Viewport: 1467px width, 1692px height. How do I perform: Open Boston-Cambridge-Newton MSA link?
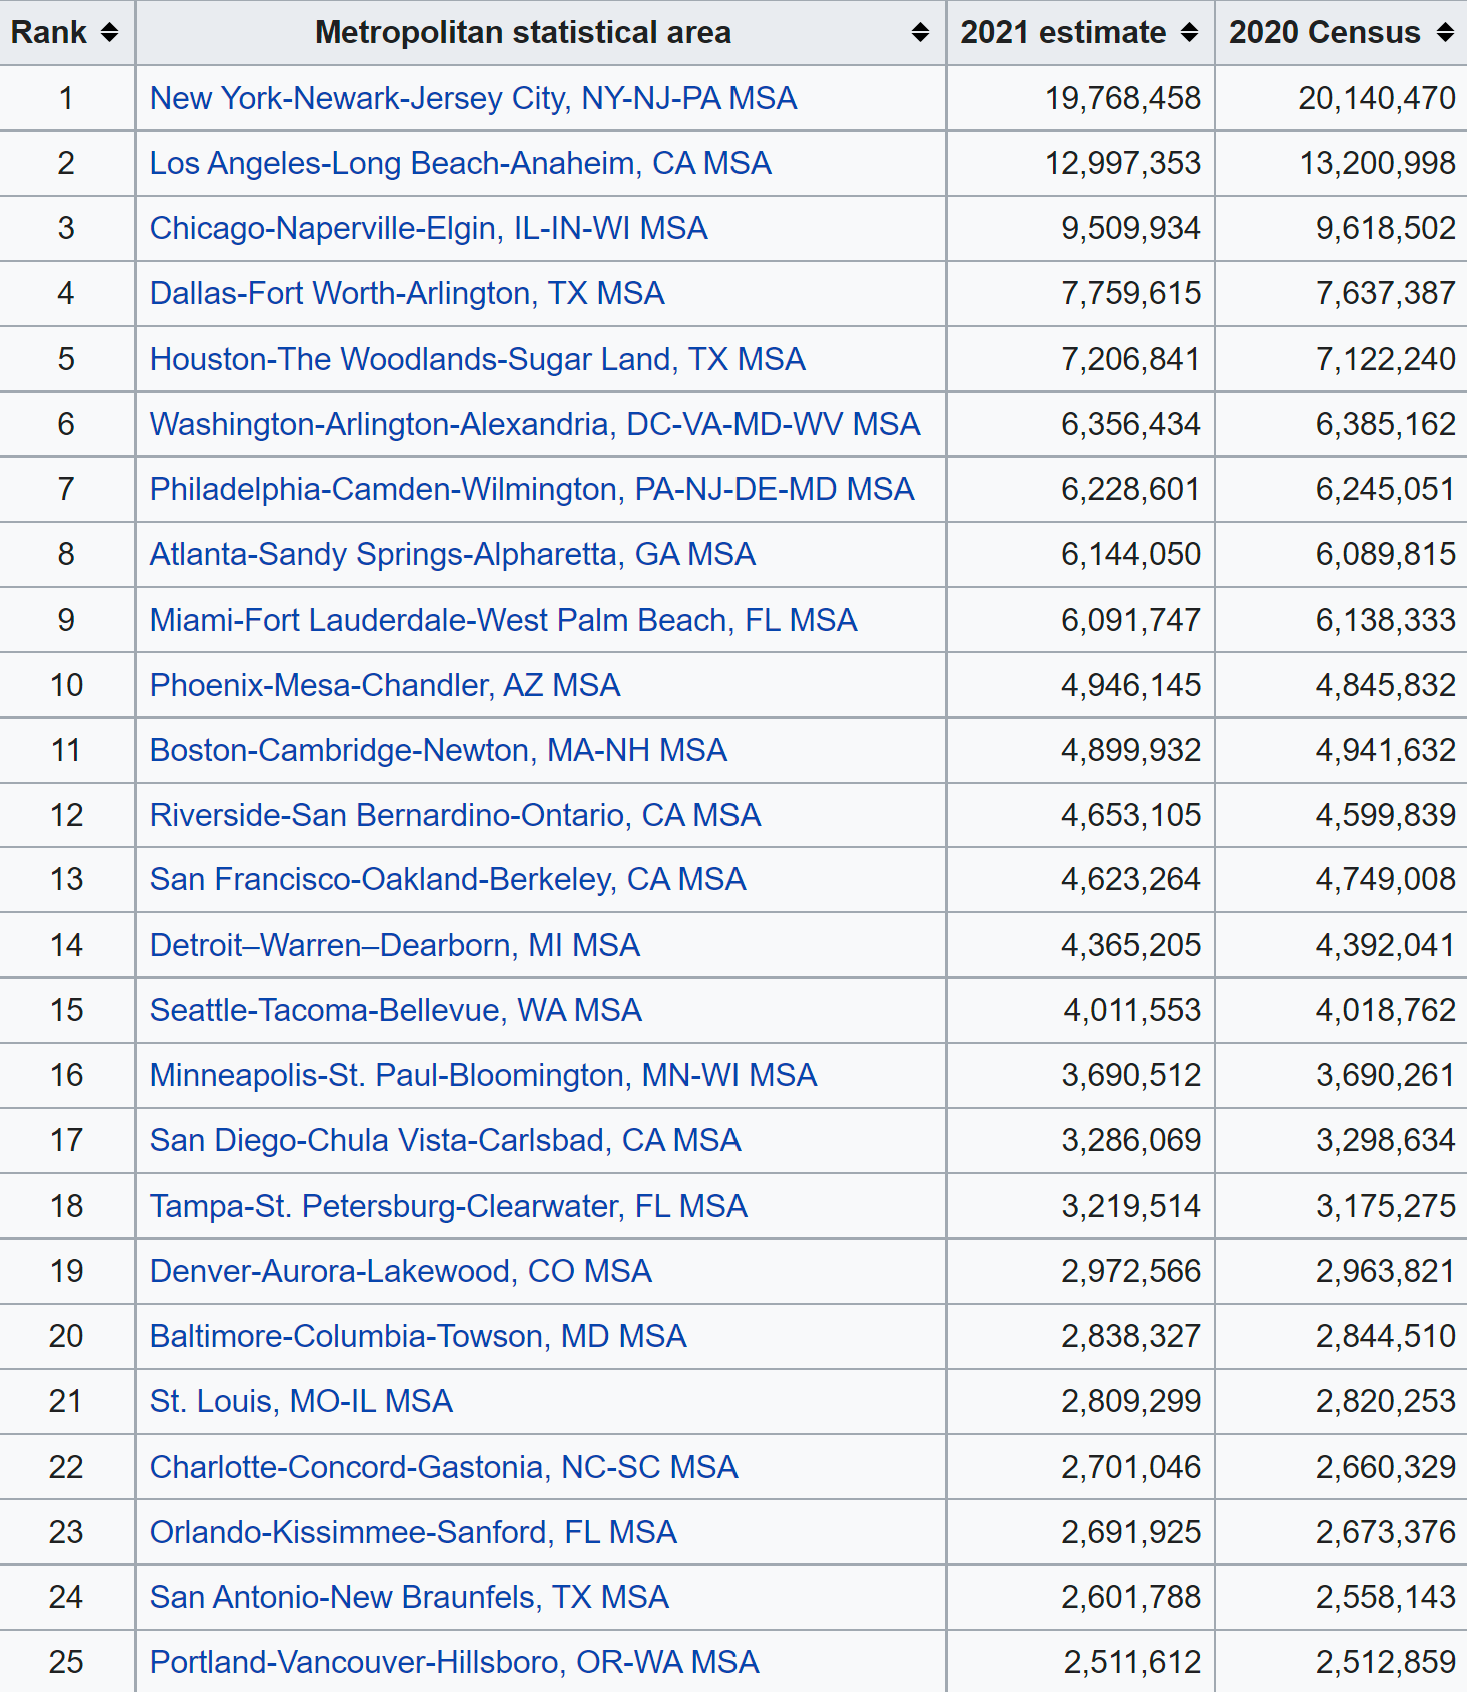point(438,750)
